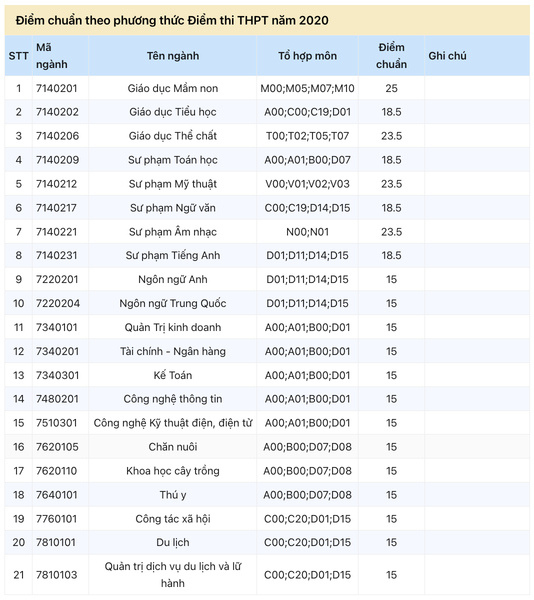Select 'Quản trị dịch vụ du lịch và lữ hành'
534x600 pixels.
point(173,575)
